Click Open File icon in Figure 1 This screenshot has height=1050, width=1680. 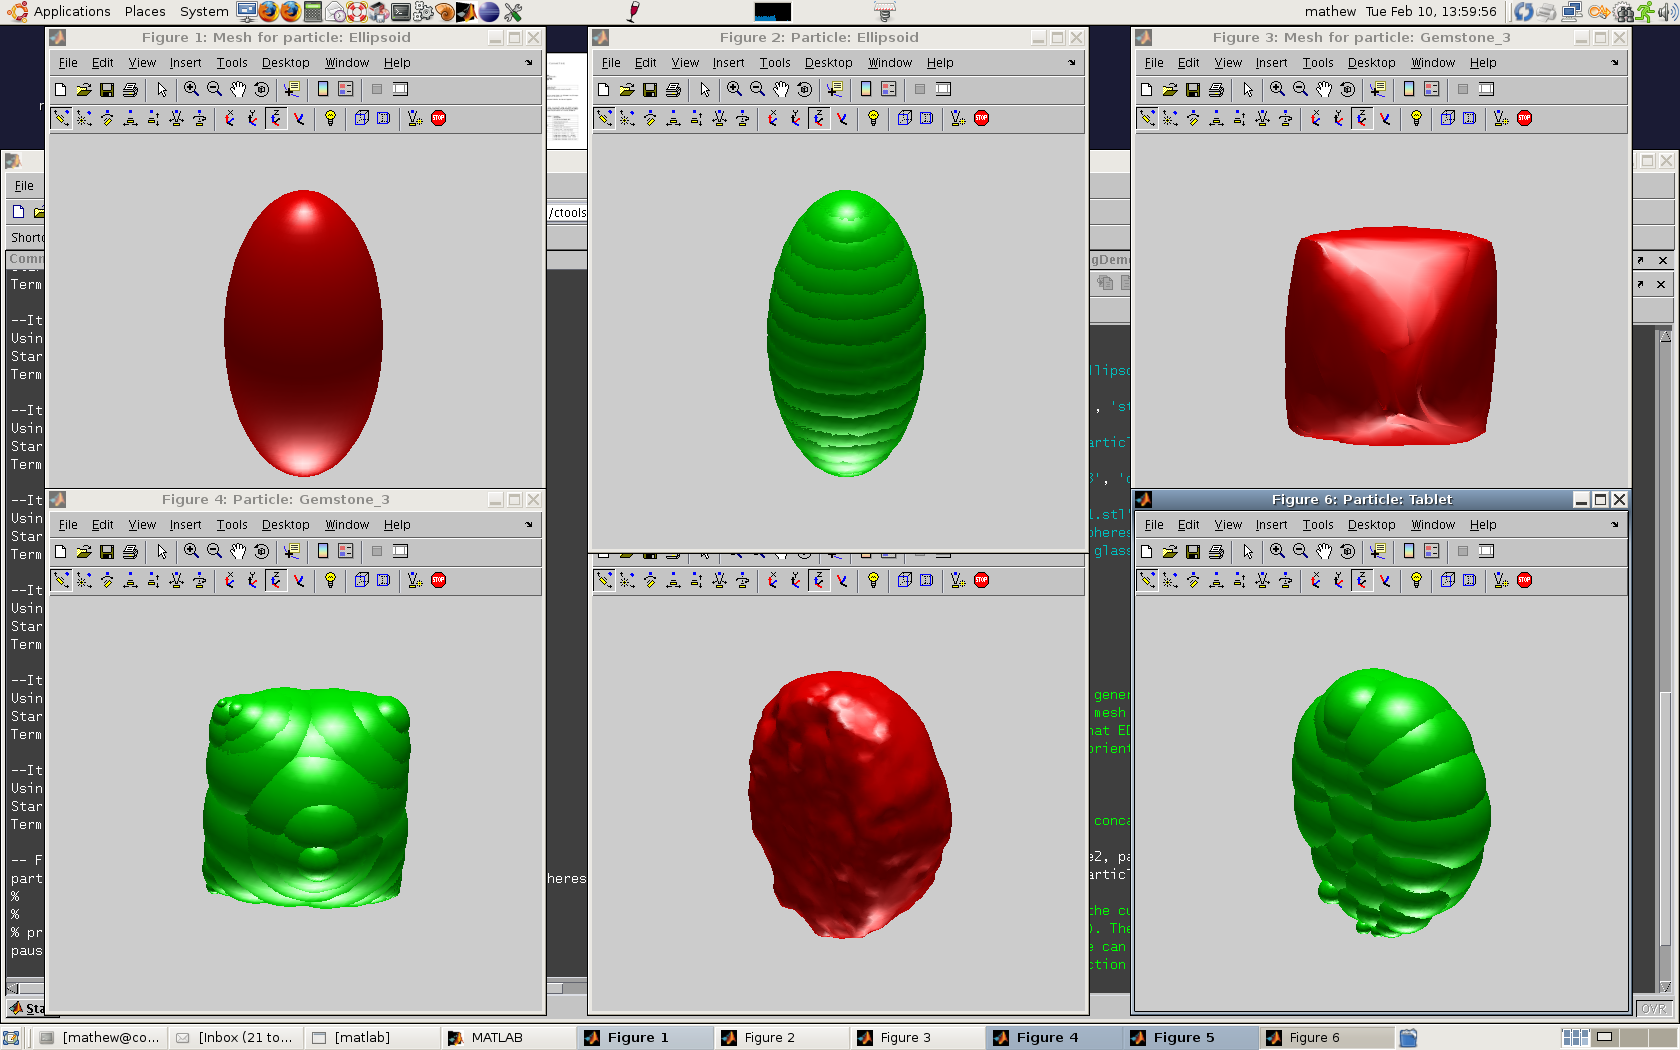click(x=84, y=89)
